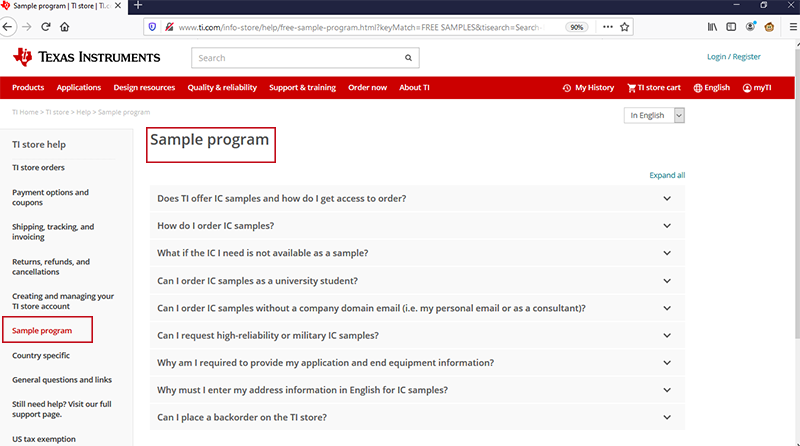Image resolution: width=800 pixels, height=446 pixels.
Task: Open Payment options and coupons help
Action: 50,197
